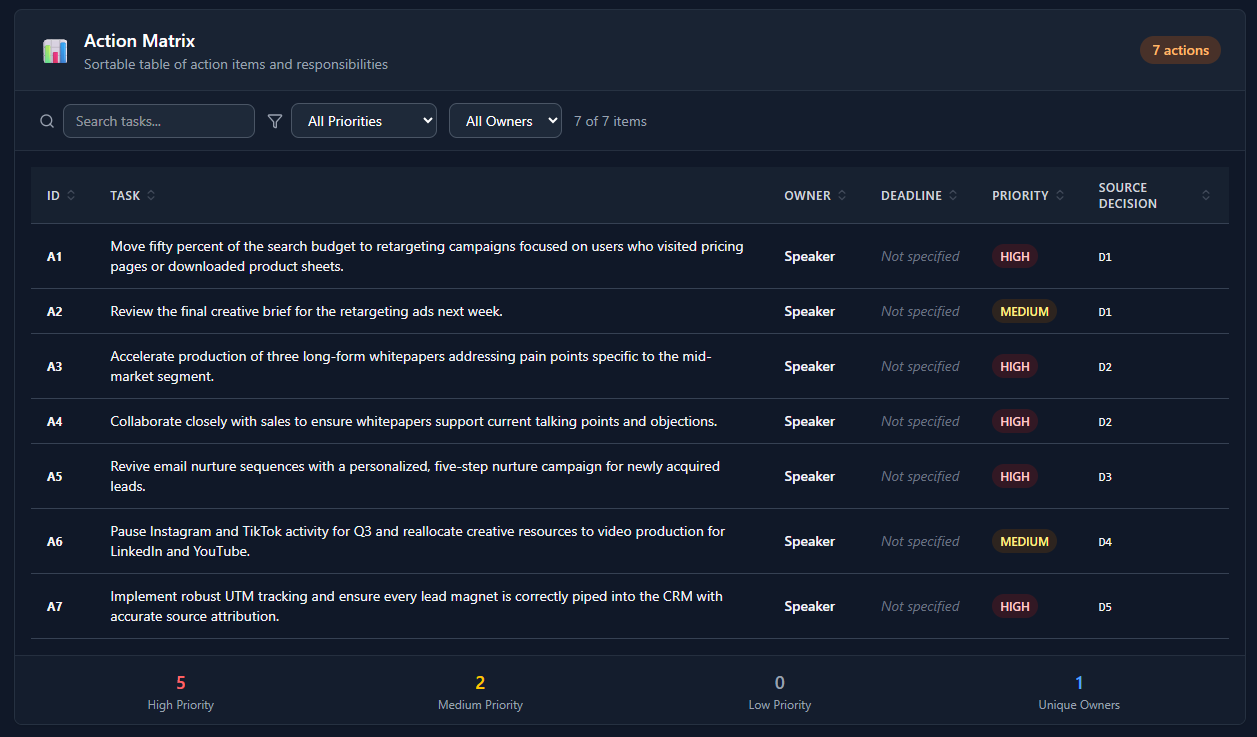The height and width of the screenshot is (737, 1257).
Task: Click the MEDIUM priority badge for A2
Action: (1024, 311)
